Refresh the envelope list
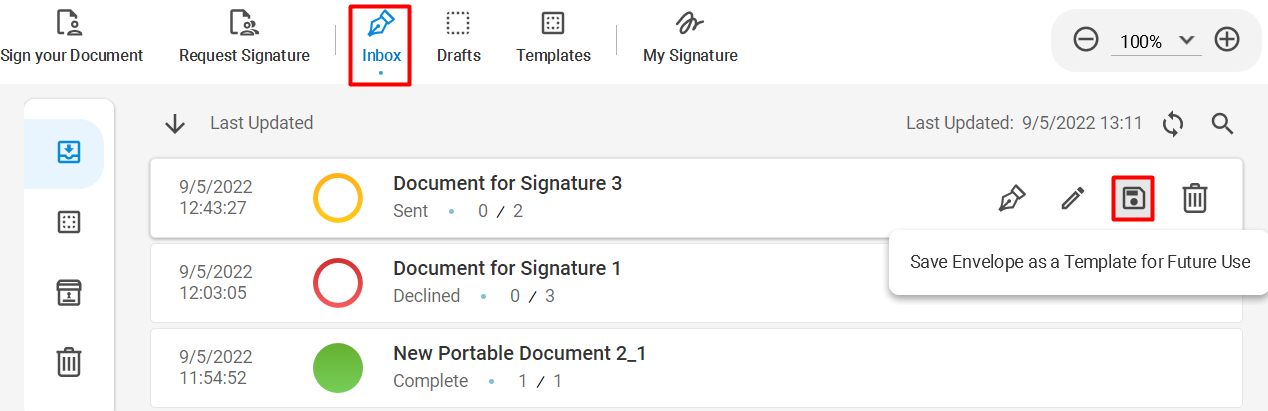The height and width of the screenshot is (411, 1268). pos(1173,123)
